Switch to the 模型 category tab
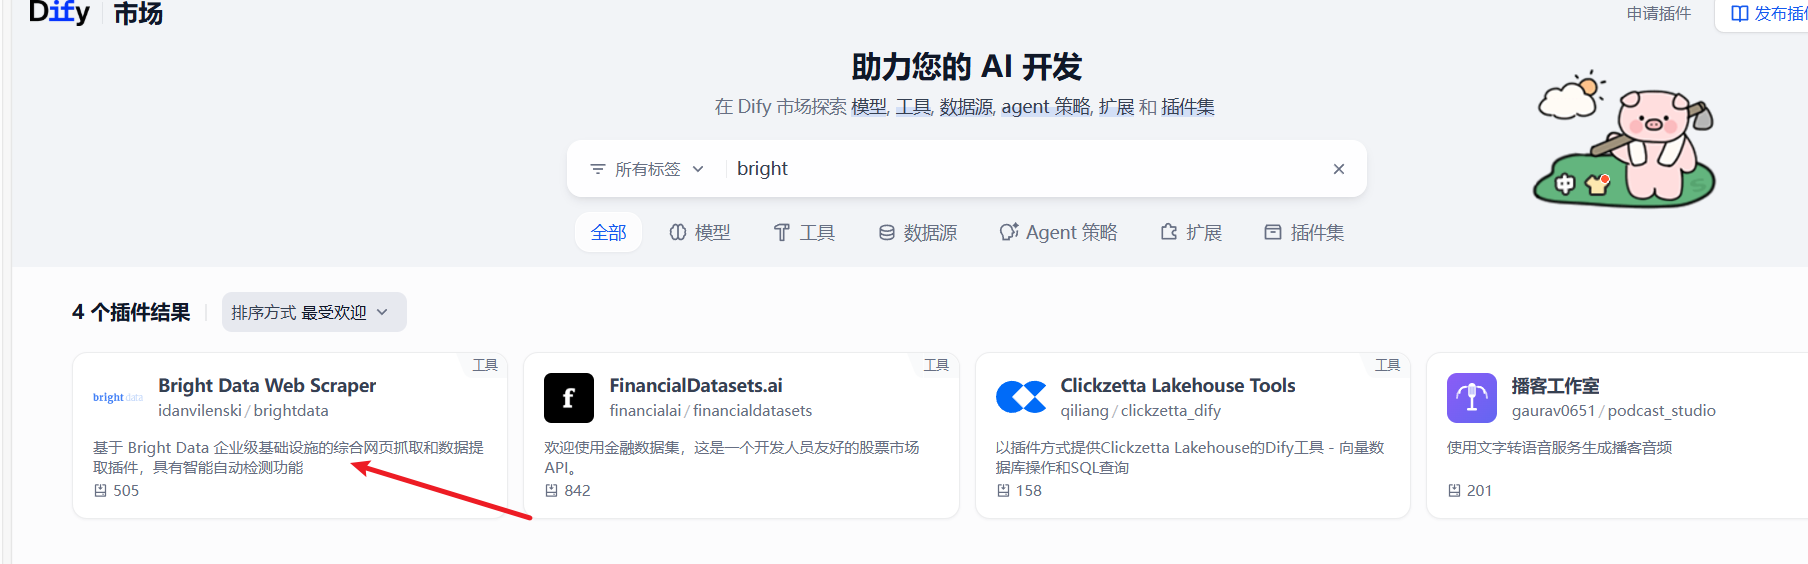Image resolution: width=1808 pixels, height=564 pixels. click(x=700, y=232)
